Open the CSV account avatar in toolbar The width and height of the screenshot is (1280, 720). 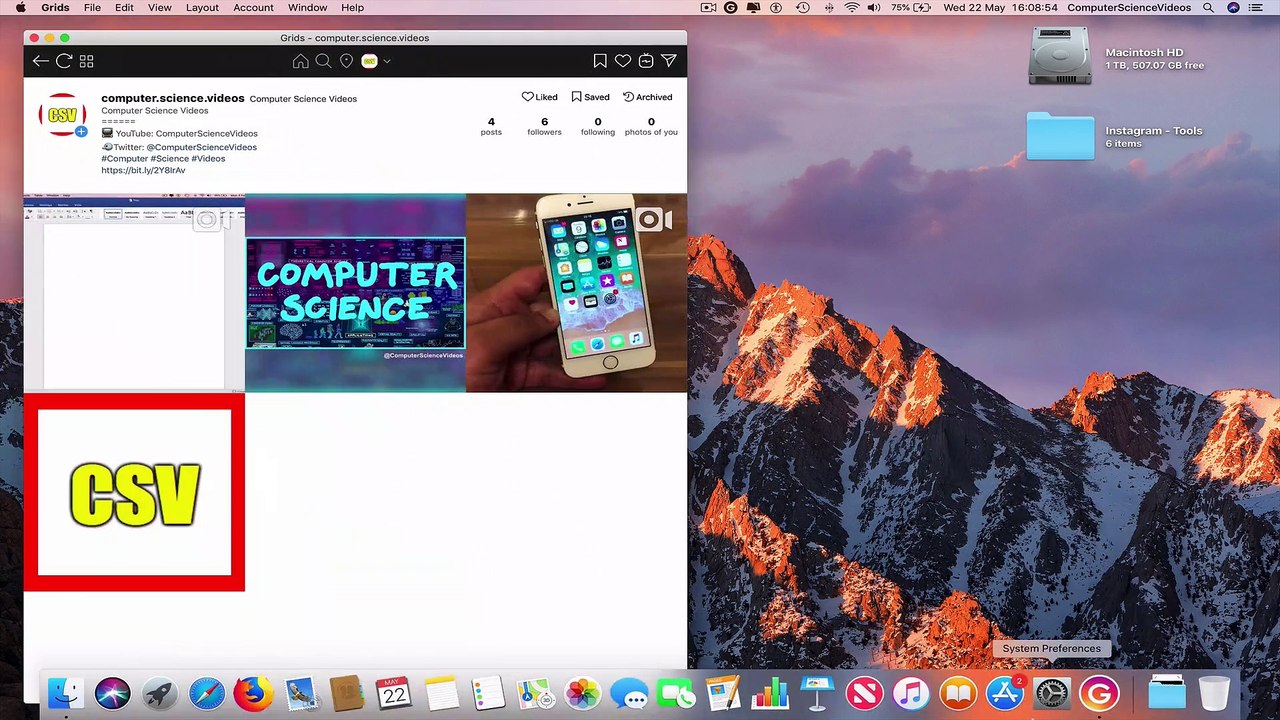click(x=369, y=61)
